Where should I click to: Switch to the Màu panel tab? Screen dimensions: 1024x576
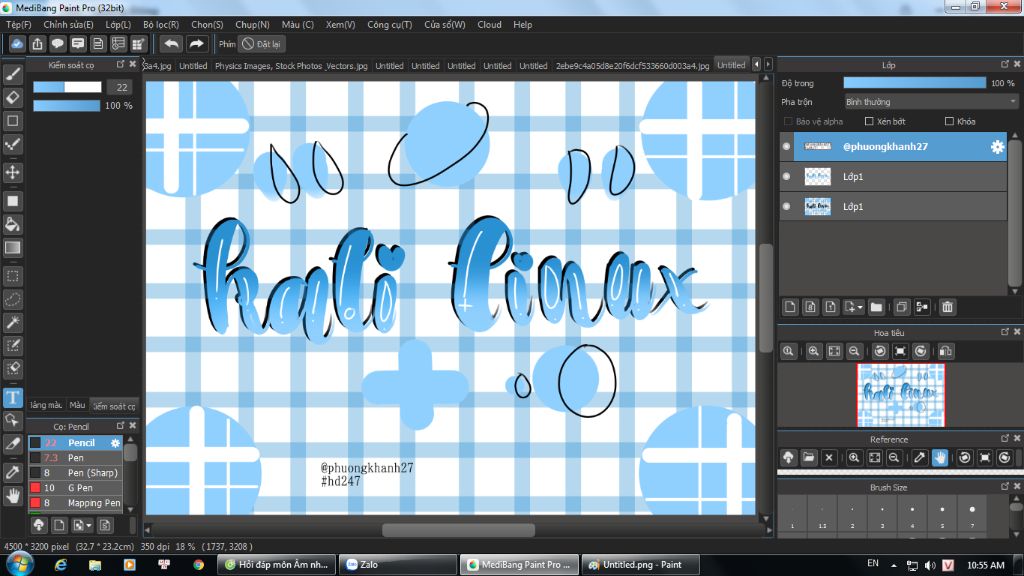coord(77,406)
